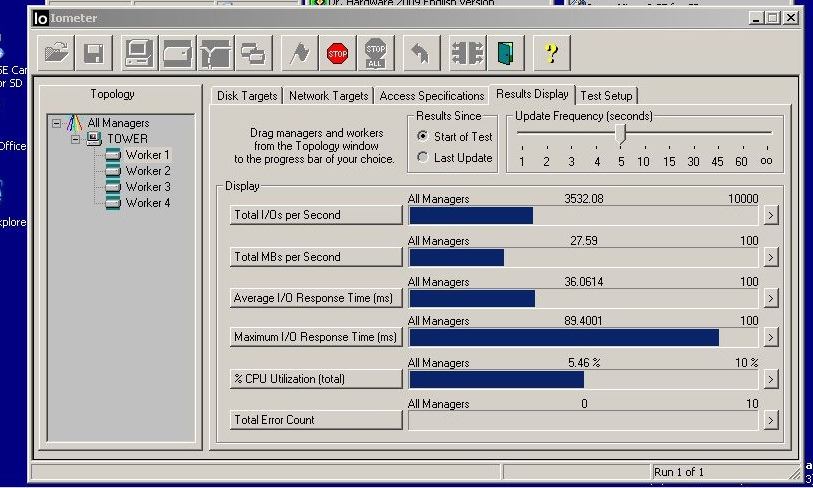Screen dimensions: 813x488
Task: Duplicate the selected worker
Action: coord(254,53)
